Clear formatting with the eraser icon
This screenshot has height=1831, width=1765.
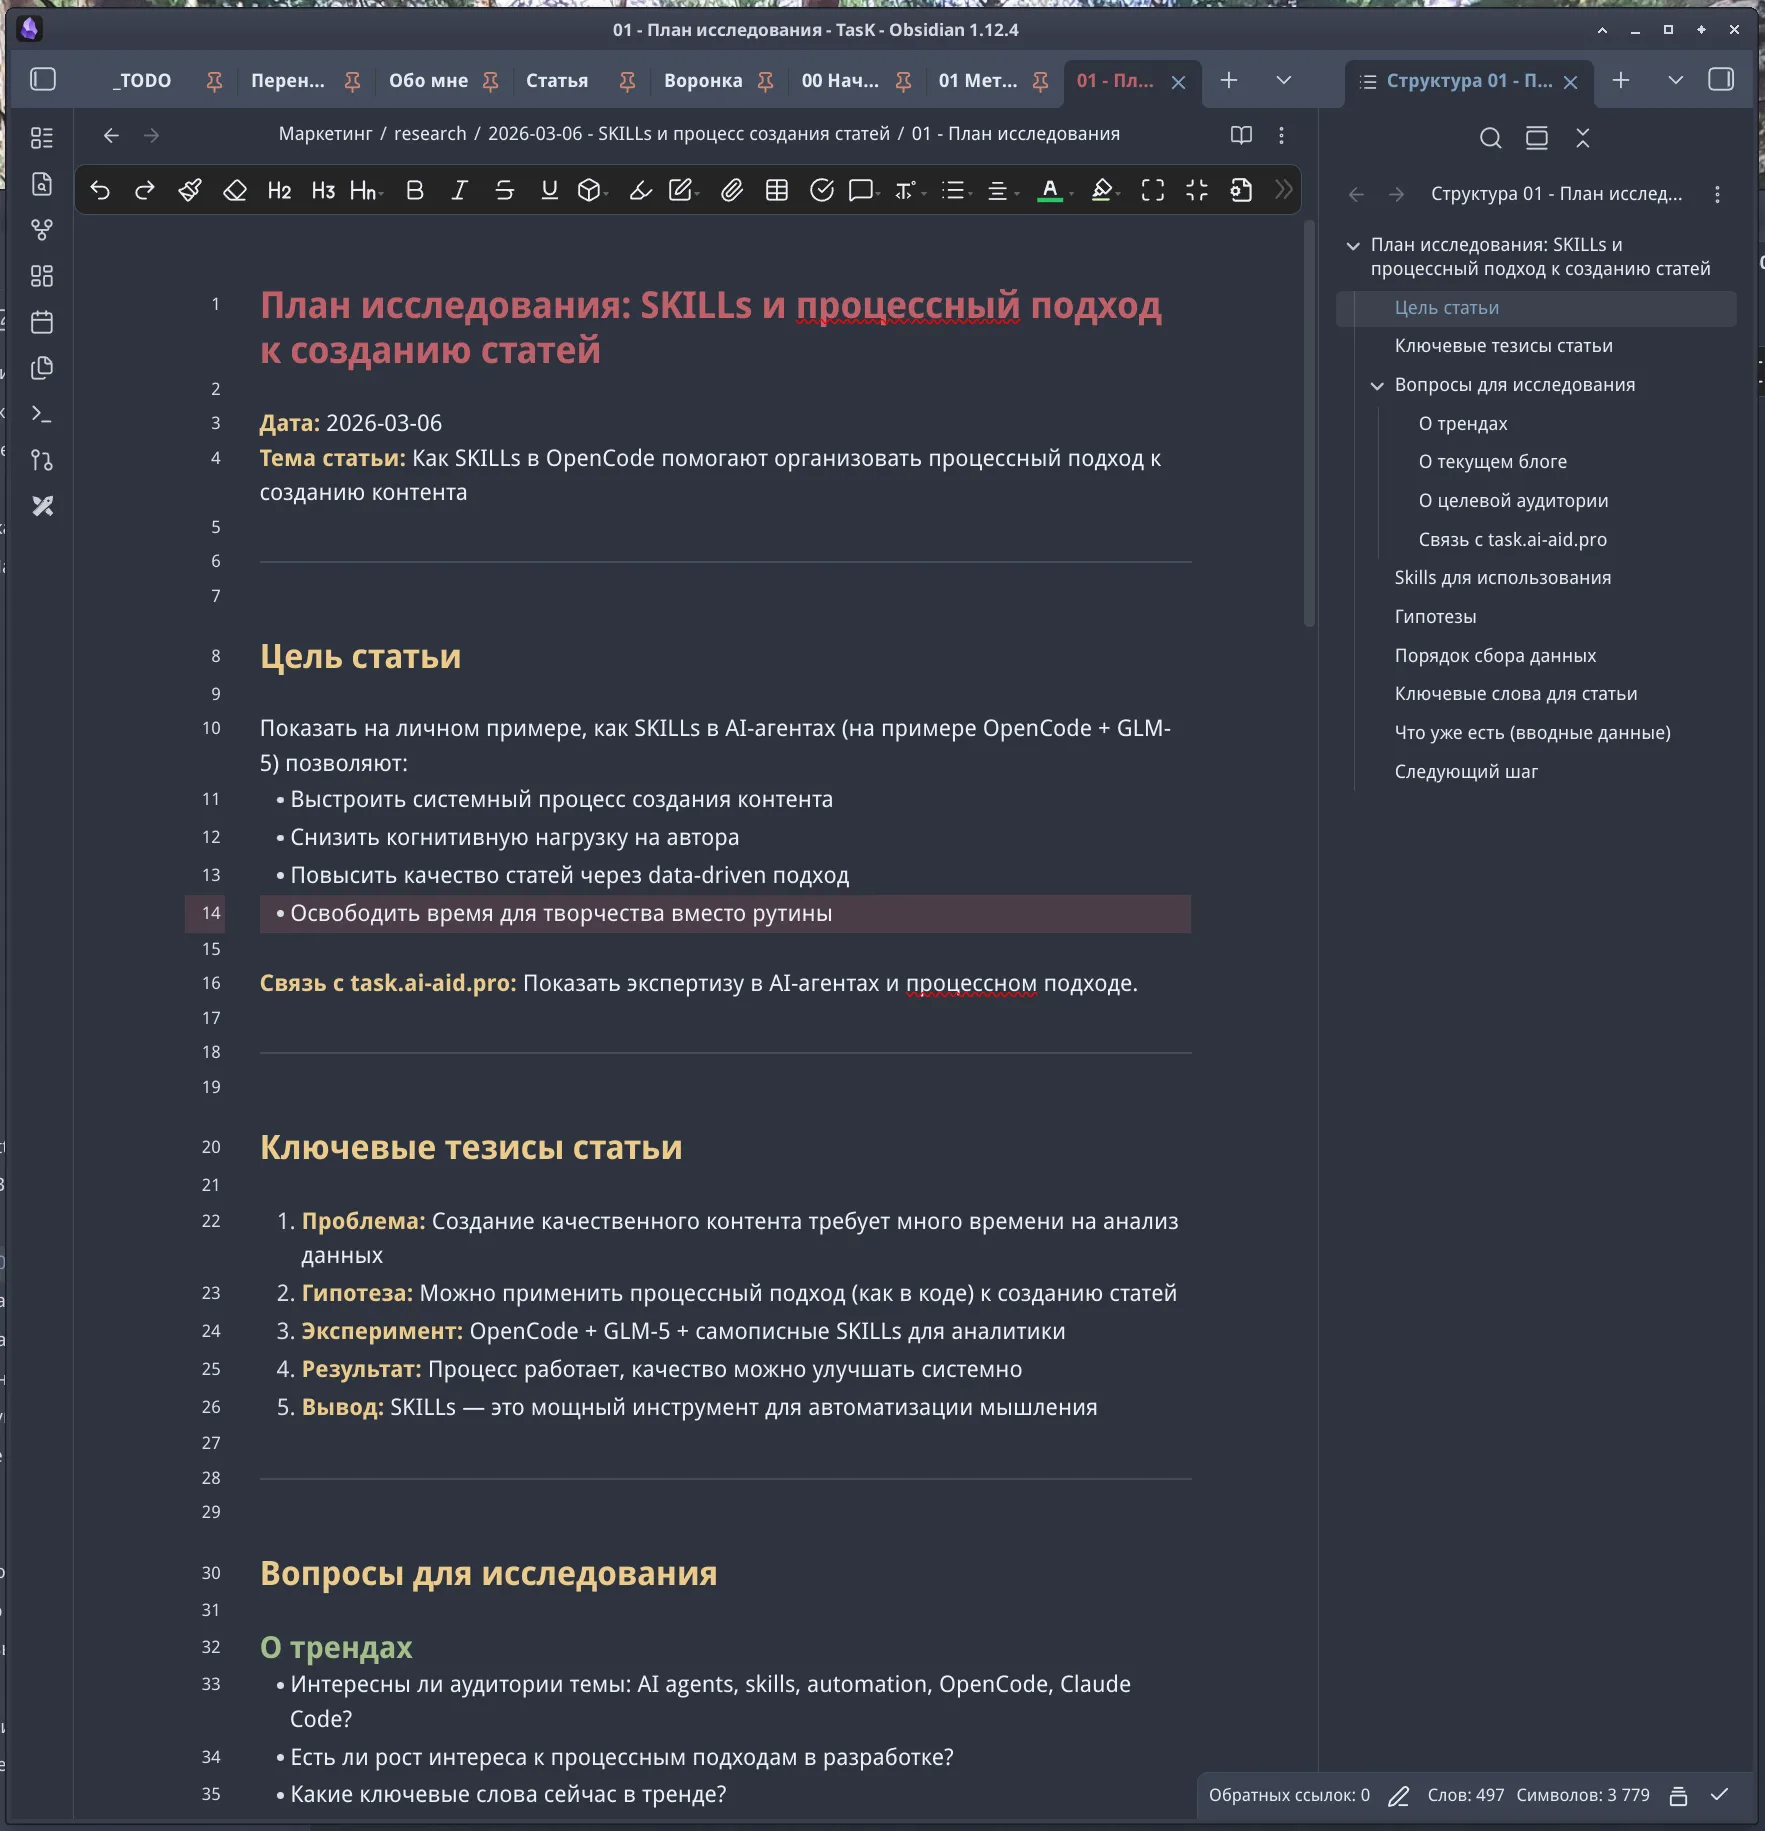coord(235,190)
